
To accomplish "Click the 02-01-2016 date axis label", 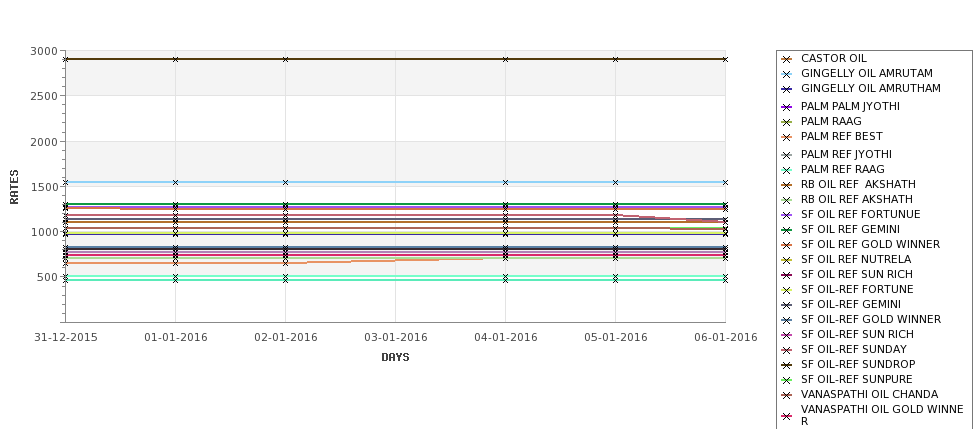I will pyautogui.click(x=285, y=337).
